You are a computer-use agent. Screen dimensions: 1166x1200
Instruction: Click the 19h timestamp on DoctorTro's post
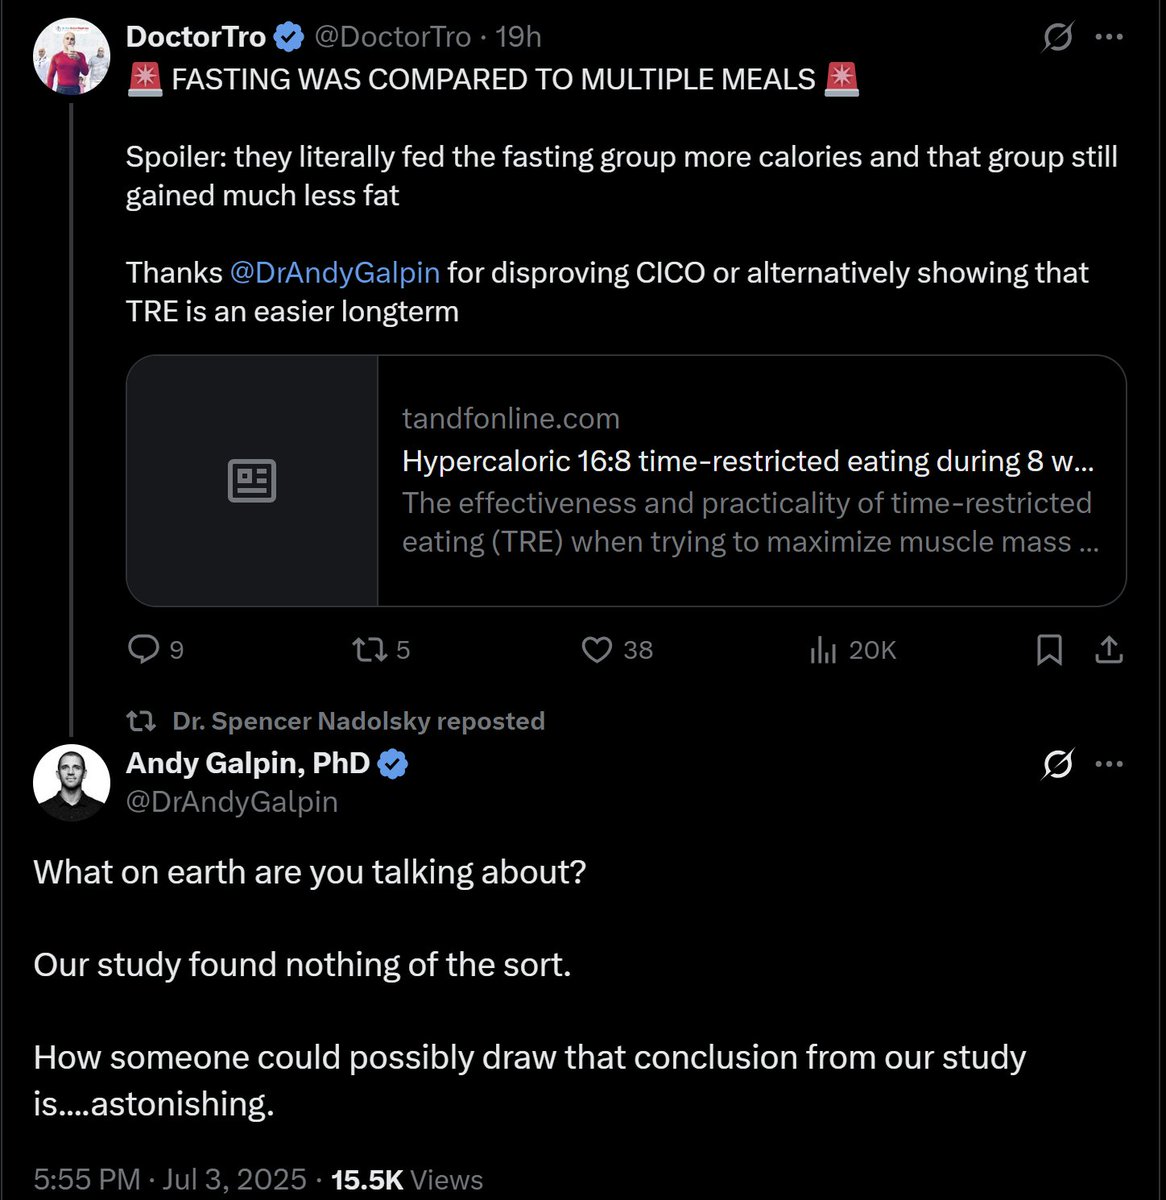click(x=518, y=37)
